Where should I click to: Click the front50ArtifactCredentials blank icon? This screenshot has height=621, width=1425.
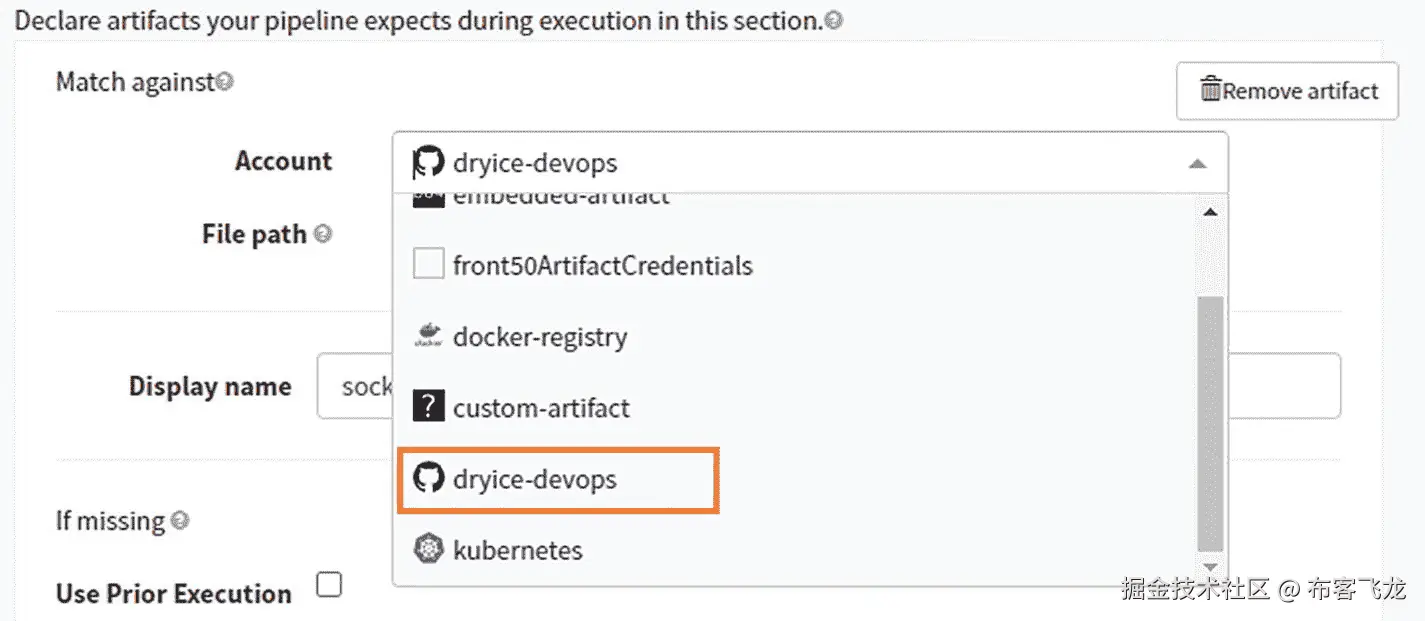point(428,265)
